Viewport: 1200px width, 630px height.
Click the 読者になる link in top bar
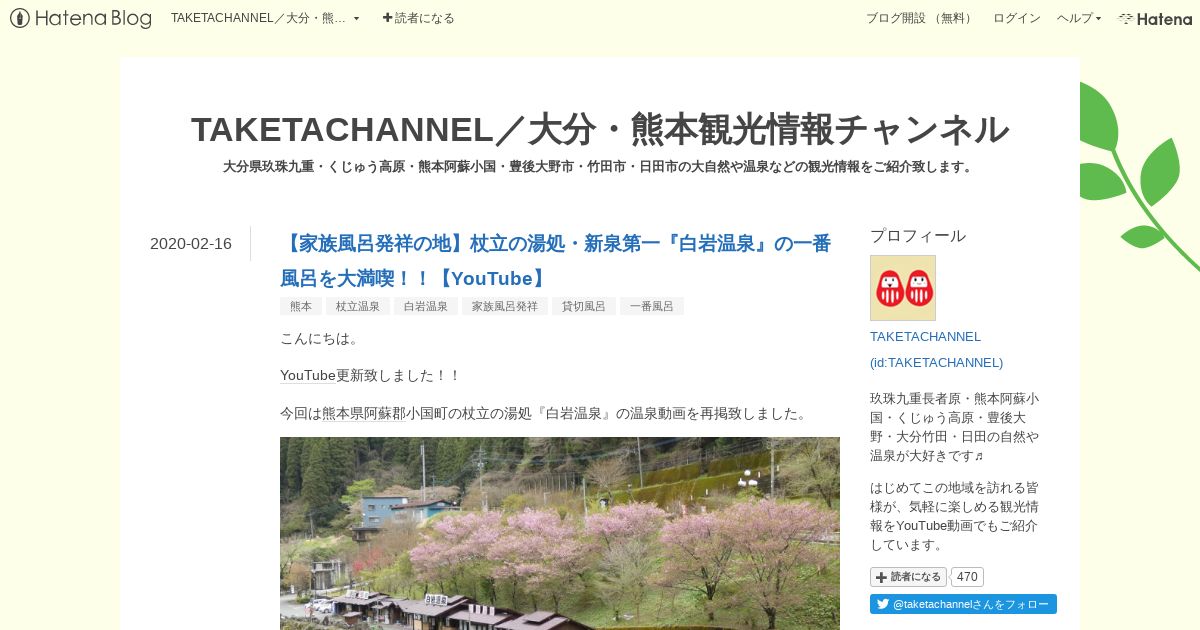(x=418, y=18)
